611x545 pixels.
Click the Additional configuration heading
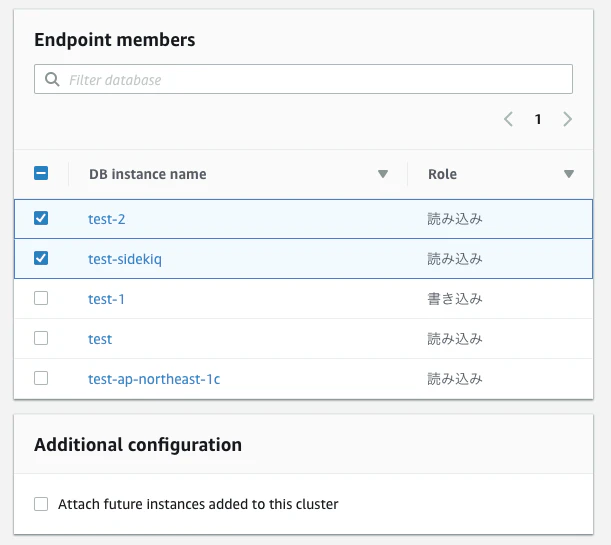pyautogui.click(x=138, y=445)
